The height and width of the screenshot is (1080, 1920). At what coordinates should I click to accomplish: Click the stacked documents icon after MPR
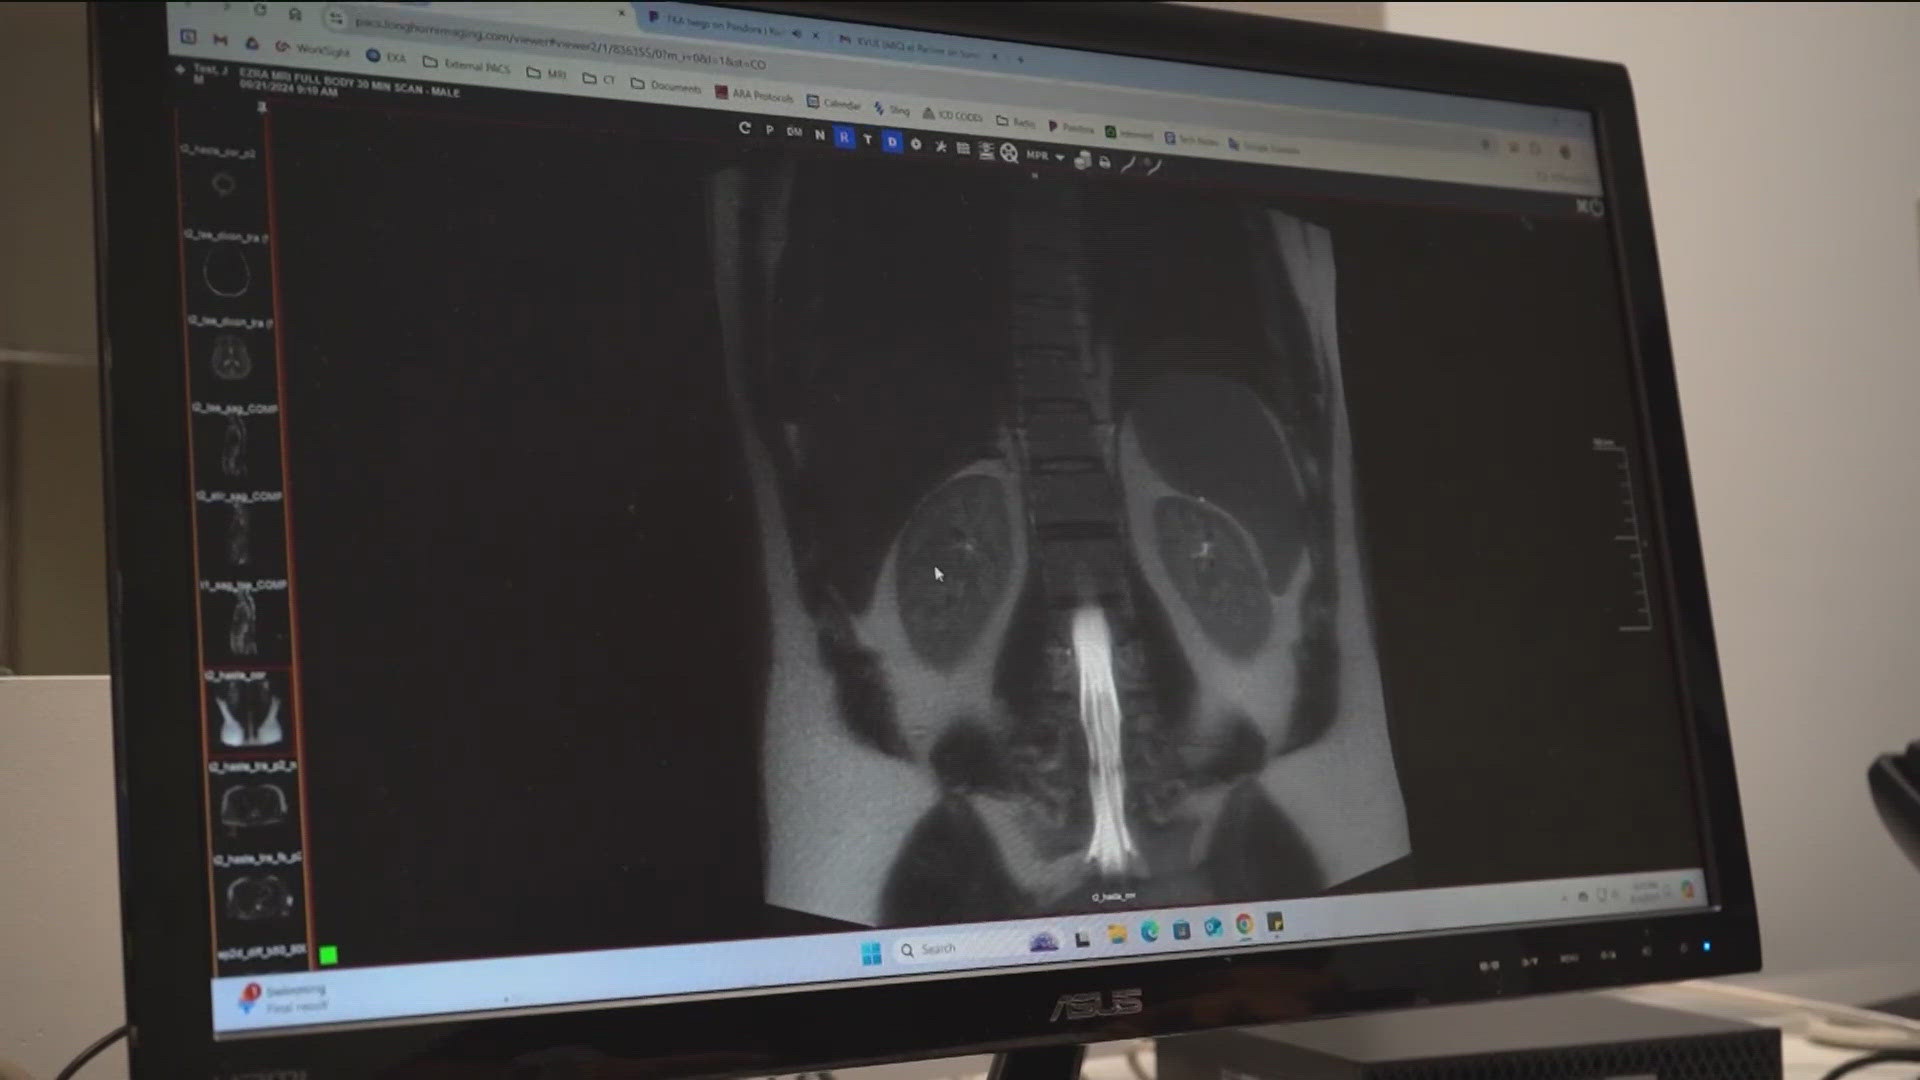[1082, 160]
